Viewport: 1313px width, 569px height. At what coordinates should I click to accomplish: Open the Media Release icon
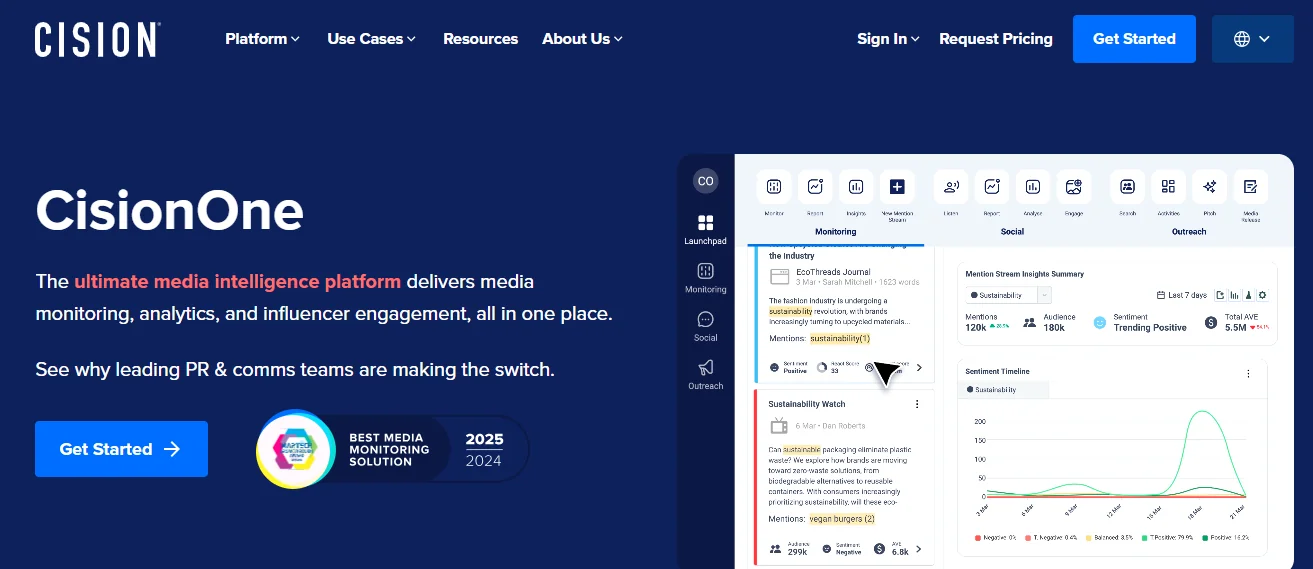point(1250,187)
